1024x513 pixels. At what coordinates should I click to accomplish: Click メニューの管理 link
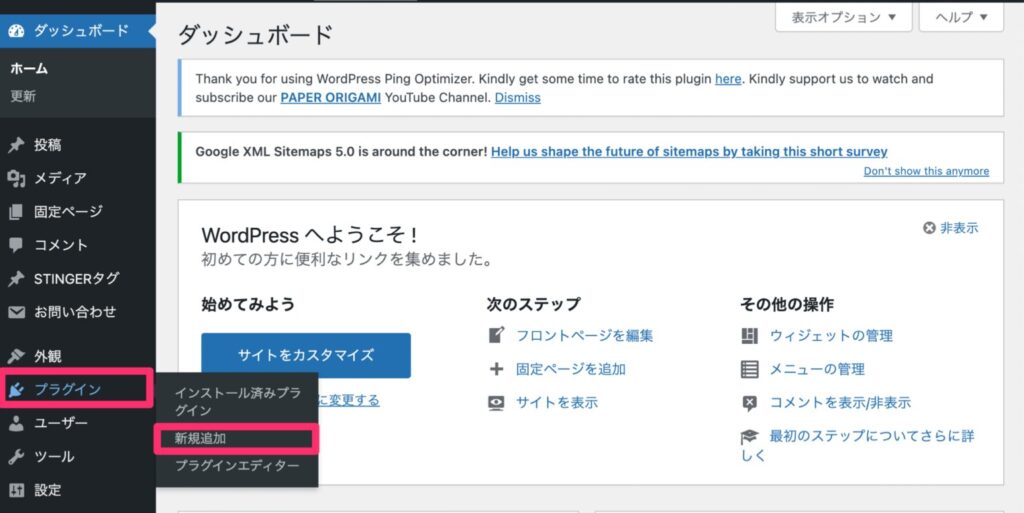pyautogui.click(x=817, y=369)
